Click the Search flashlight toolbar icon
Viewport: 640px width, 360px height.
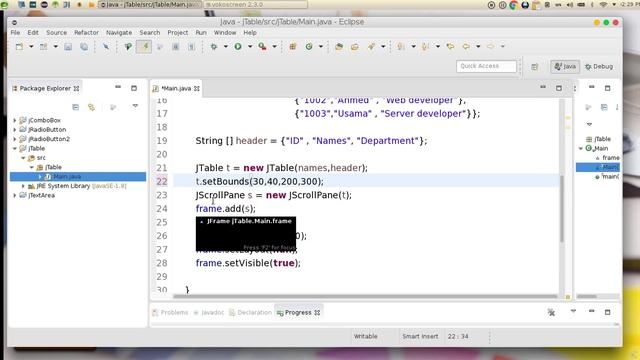pos(371,47)
